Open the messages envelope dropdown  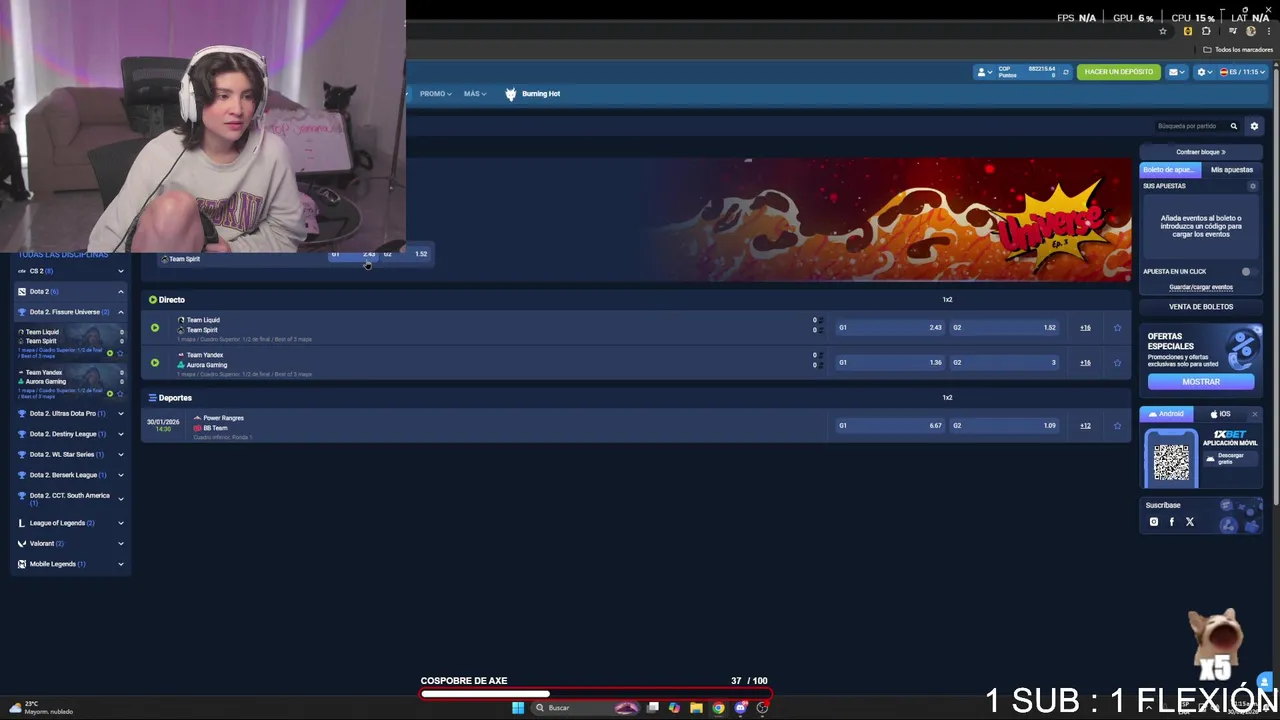click(x=1176, y=72)
